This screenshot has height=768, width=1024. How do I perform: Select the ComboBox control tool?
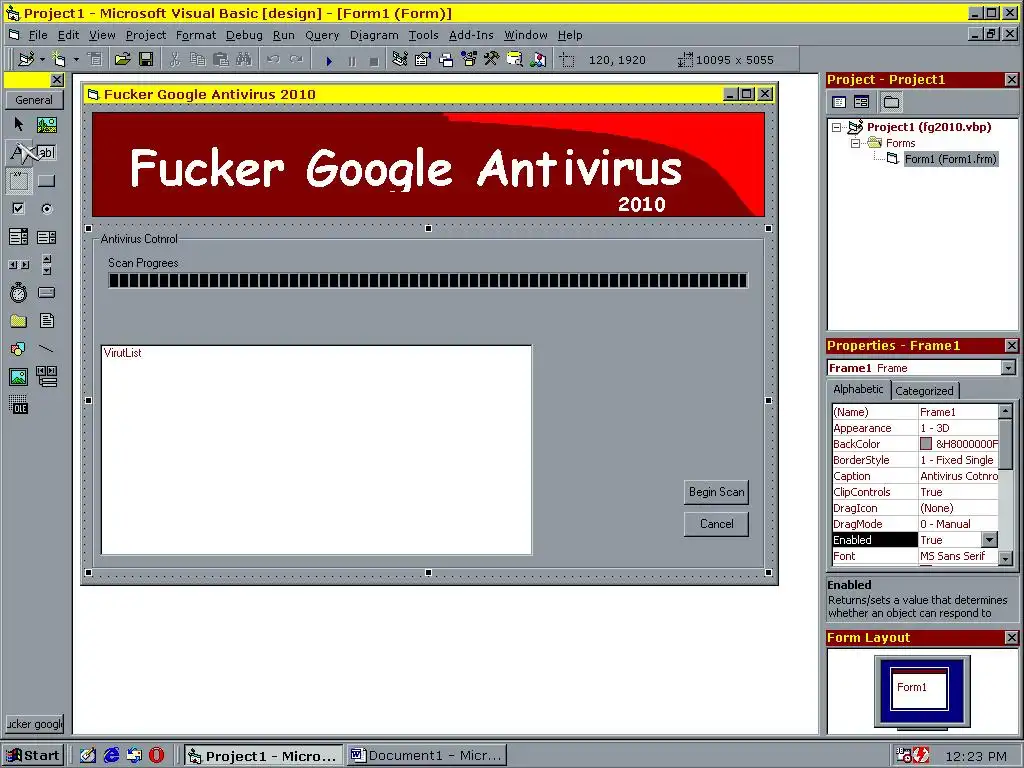[x=18, y=237]
